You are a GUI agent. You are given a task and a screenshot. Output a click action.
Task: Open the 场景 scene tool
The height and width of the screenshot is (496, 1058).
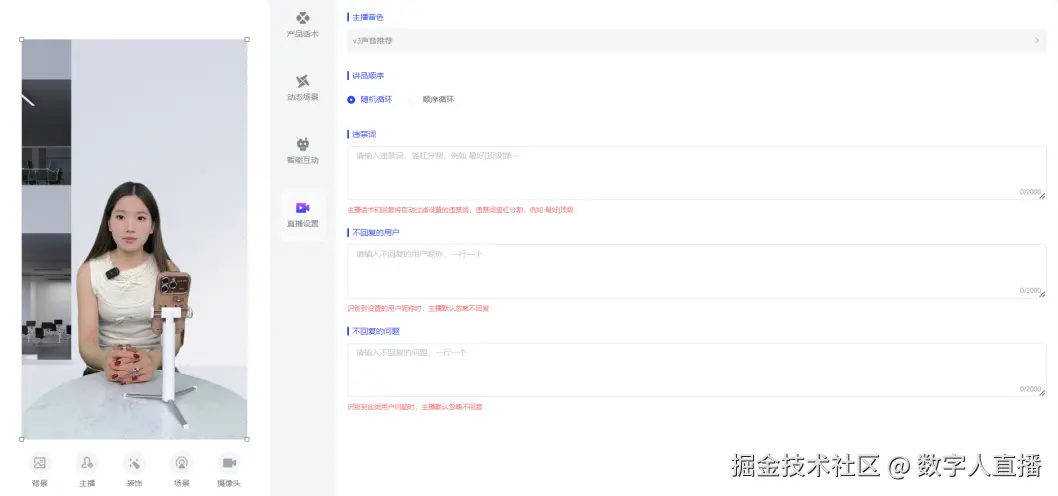[x=182, y=470]
